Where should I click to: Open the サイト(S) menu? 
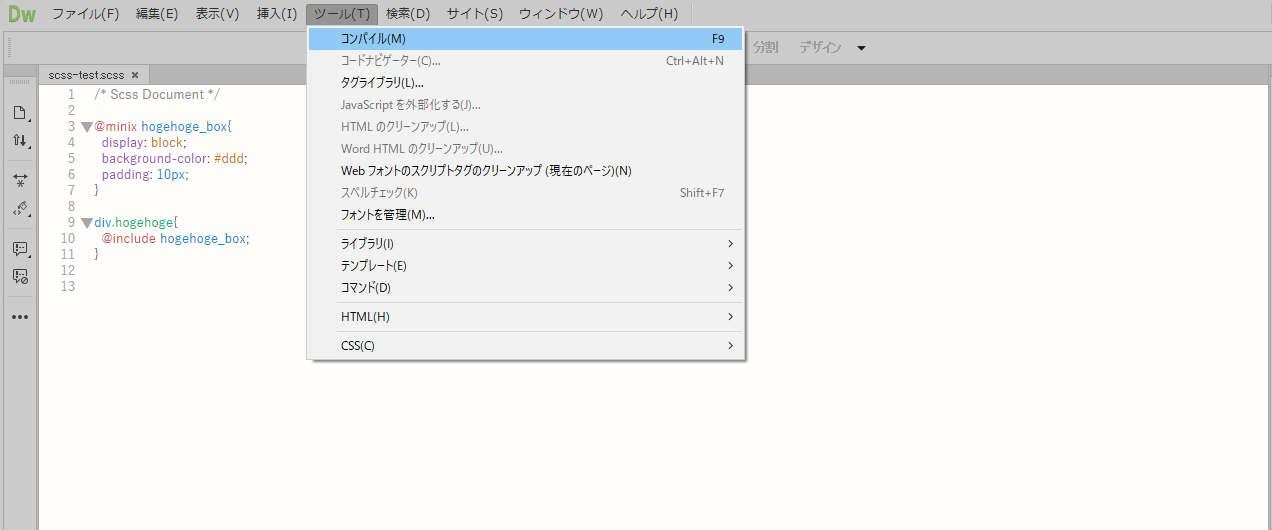[x=475, y=14]
